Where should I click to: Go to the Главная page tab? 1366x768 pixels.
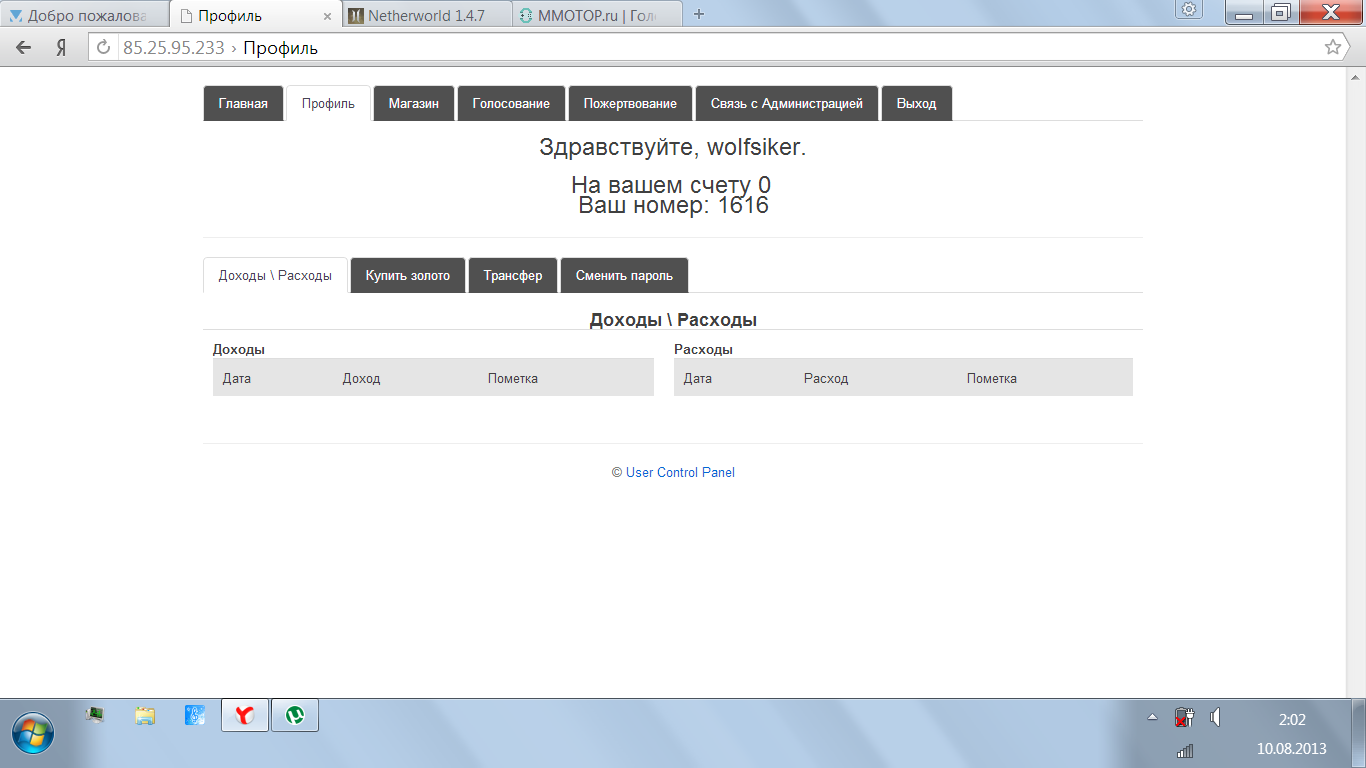(x=243, y=103)
